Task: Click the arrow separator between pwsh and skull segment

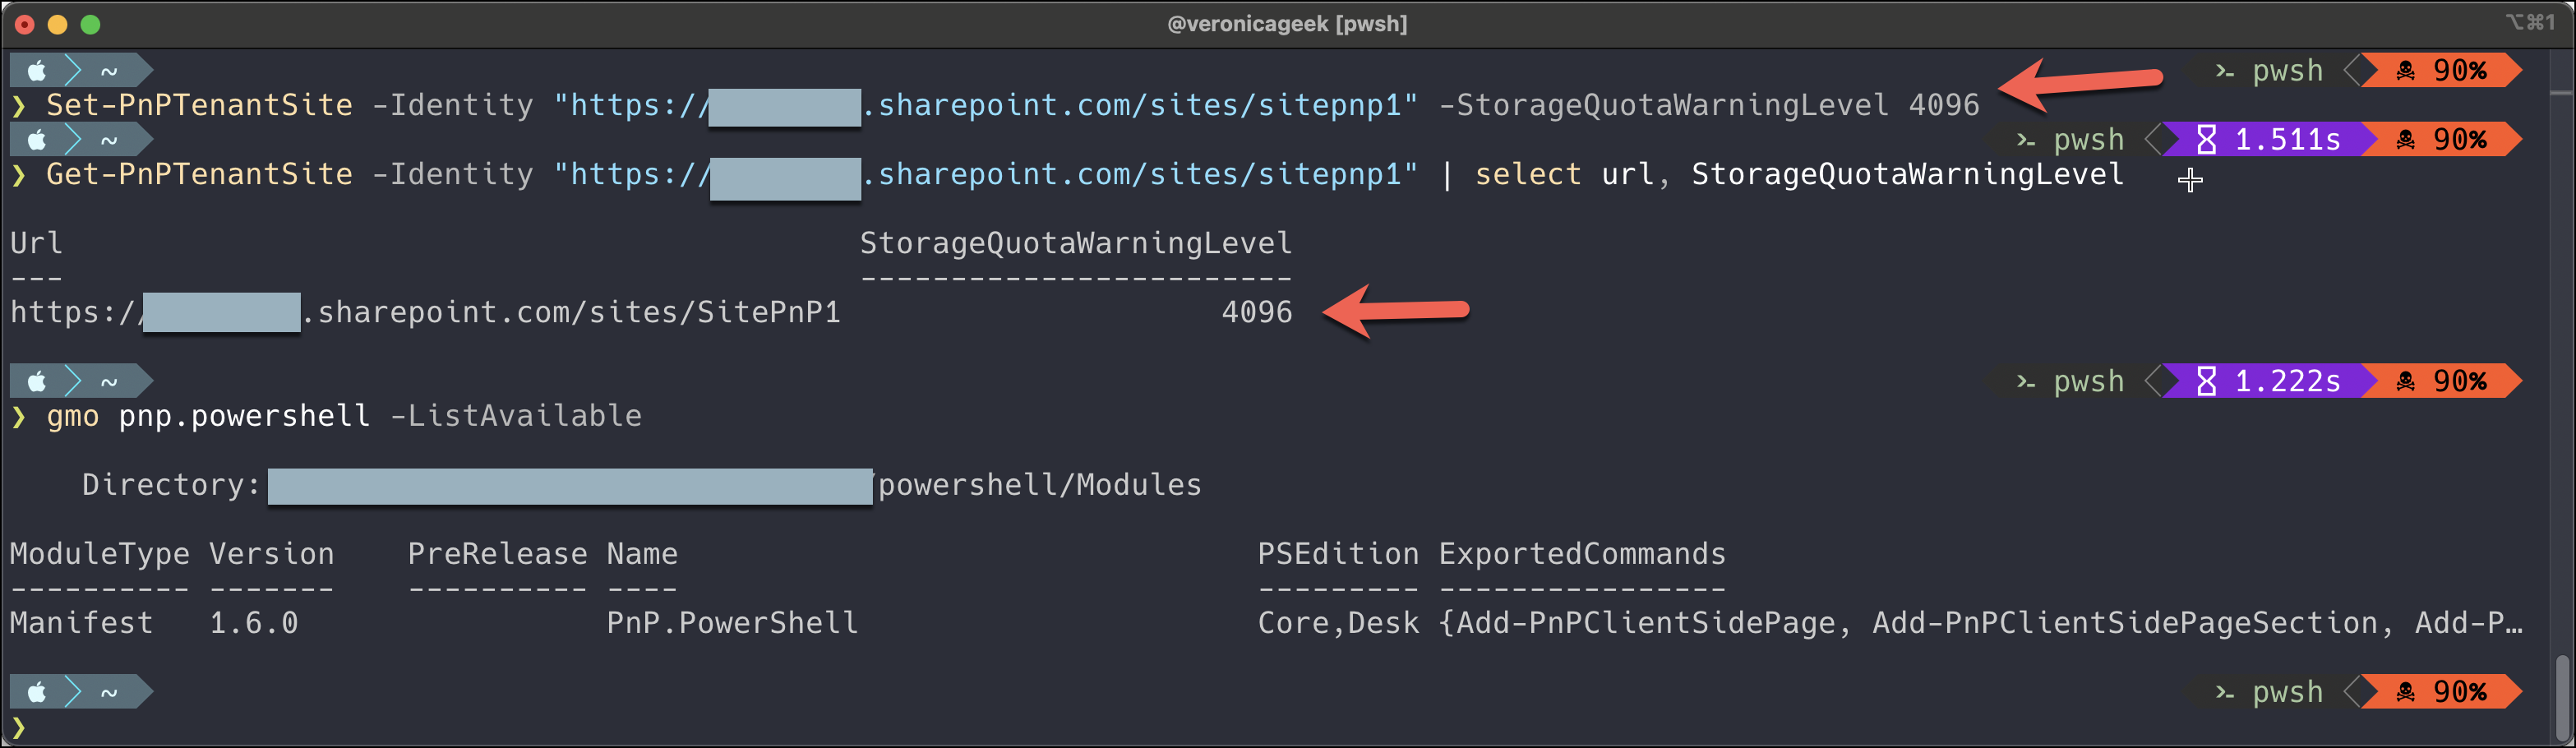Action: pyautogui.click(x=2360, y=70)
